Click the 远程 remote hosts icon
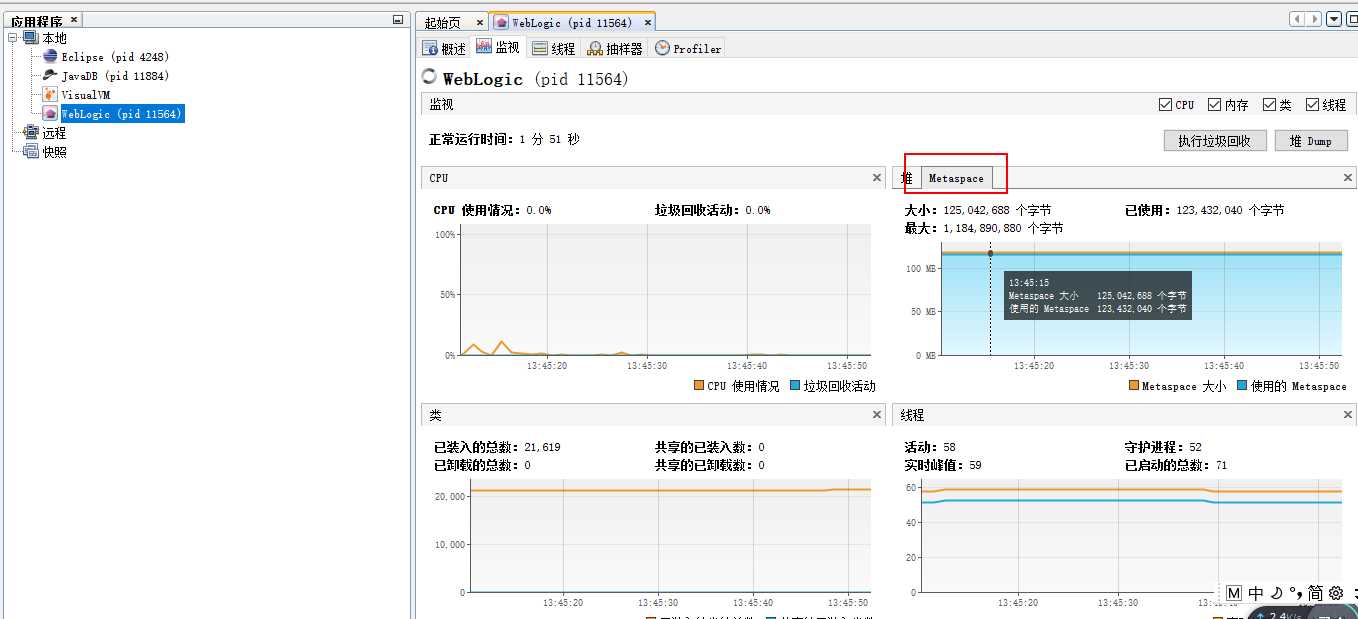1358x619 pixels. tap(31, 133)
